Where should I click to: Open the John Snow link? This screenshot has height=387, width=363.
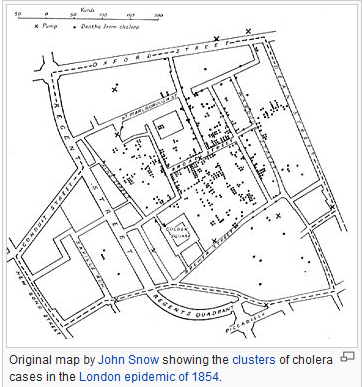pyautogui.click(x=128, y=360)
